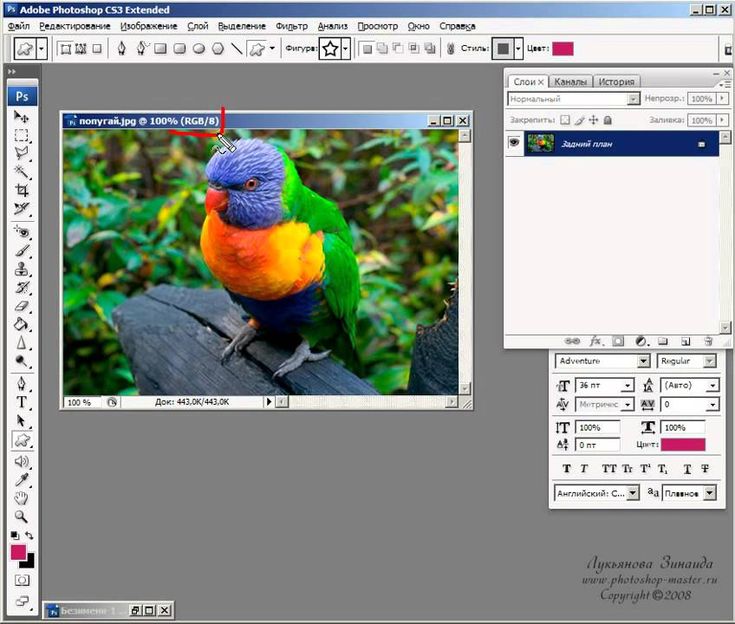The height and width of the screenshot is (624, 735).
Task: Open the Файл menu
Action: (x=19, y=26)
